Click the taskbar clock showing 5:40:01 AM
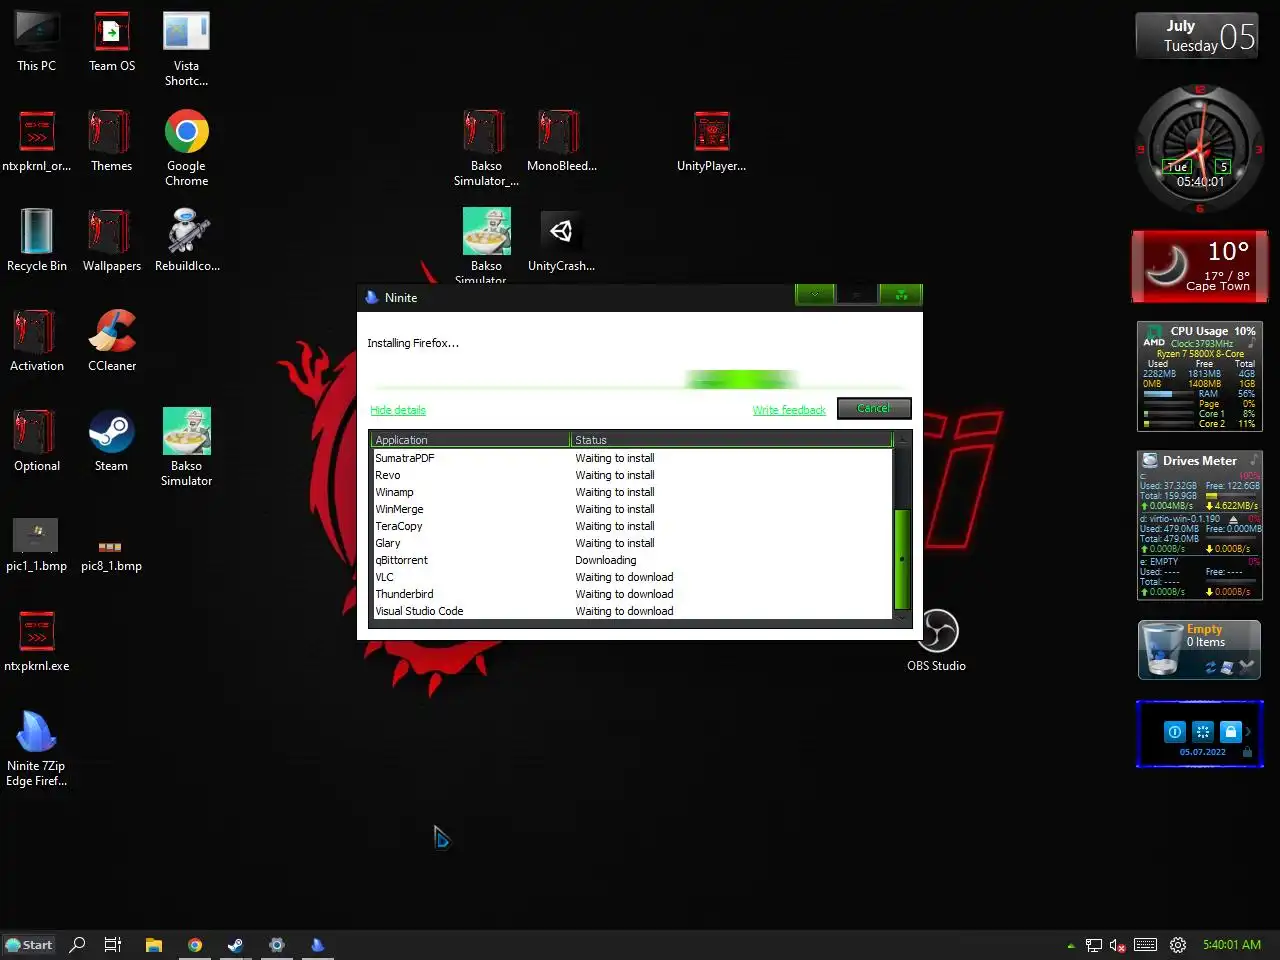This screenshot has width=1280, height=960. tap(1232, 945)
